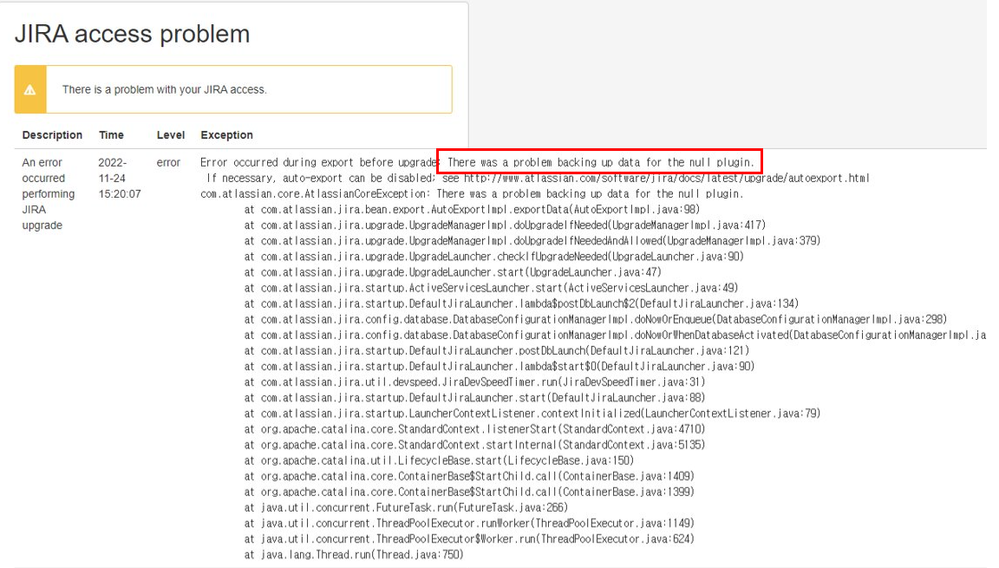The width and height of the screenshot is (999, 568).
Task: Click the StandardContext.listenerStart stack line
Action: click(x=475, y=429)
